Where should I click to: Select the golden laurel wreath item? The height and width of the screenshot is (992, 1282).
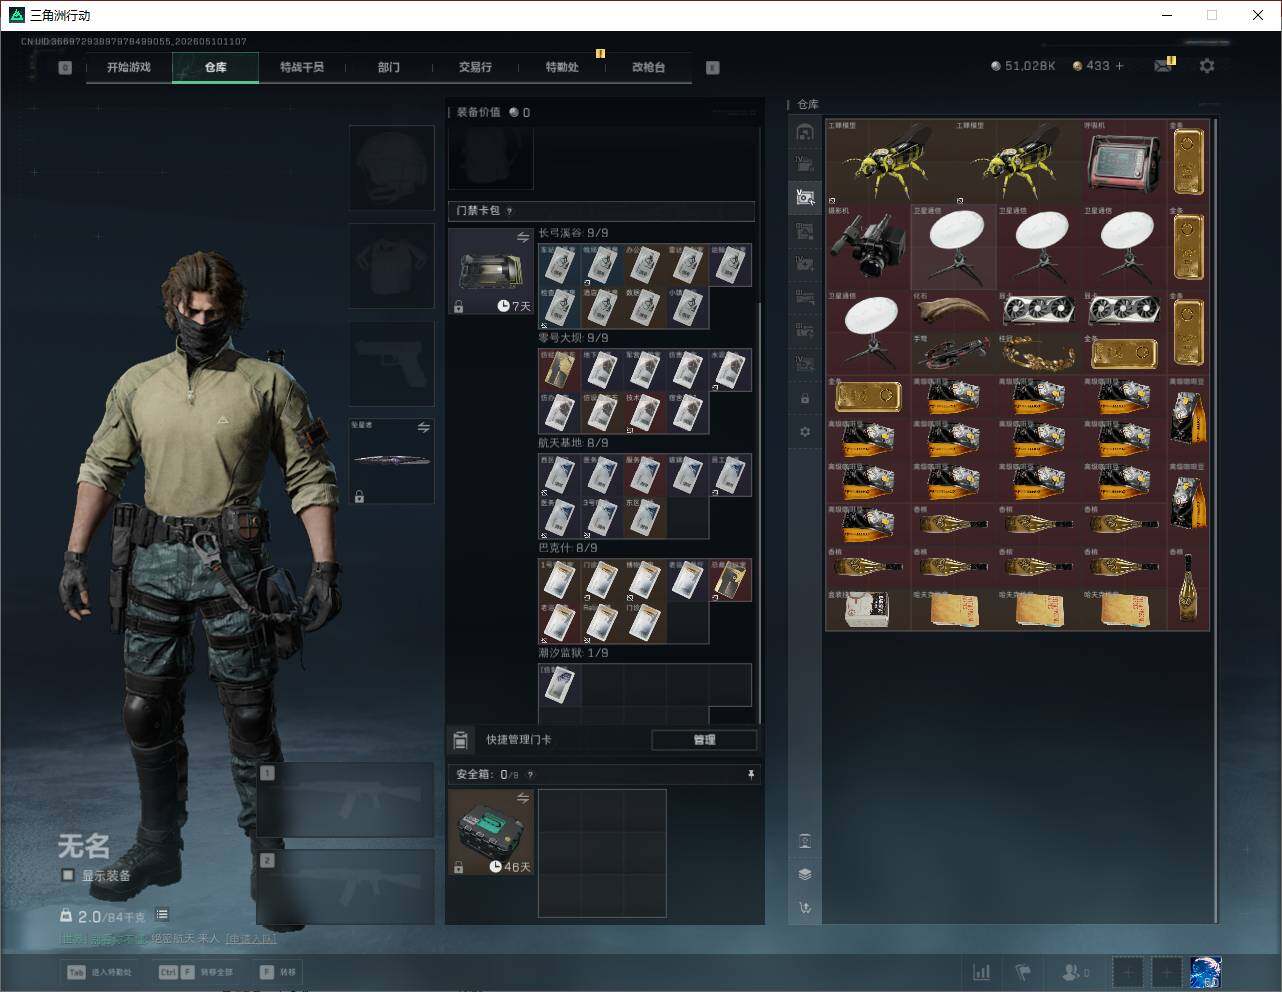[1039, 353]
